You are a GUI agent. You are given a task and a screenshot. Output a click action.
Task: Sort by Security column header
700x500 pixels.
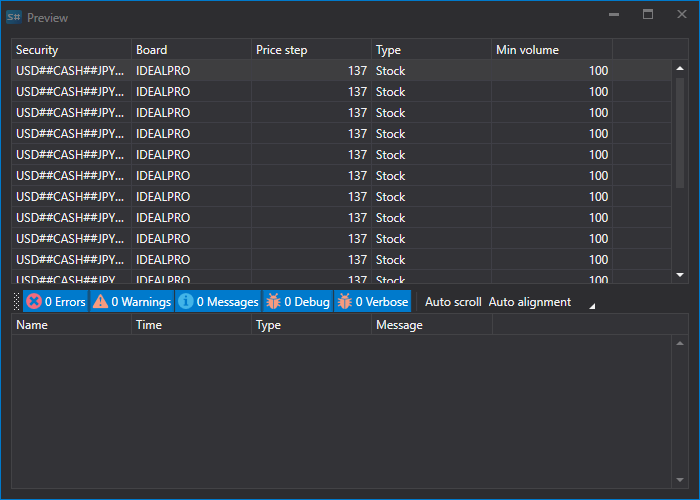pos(71,50)
